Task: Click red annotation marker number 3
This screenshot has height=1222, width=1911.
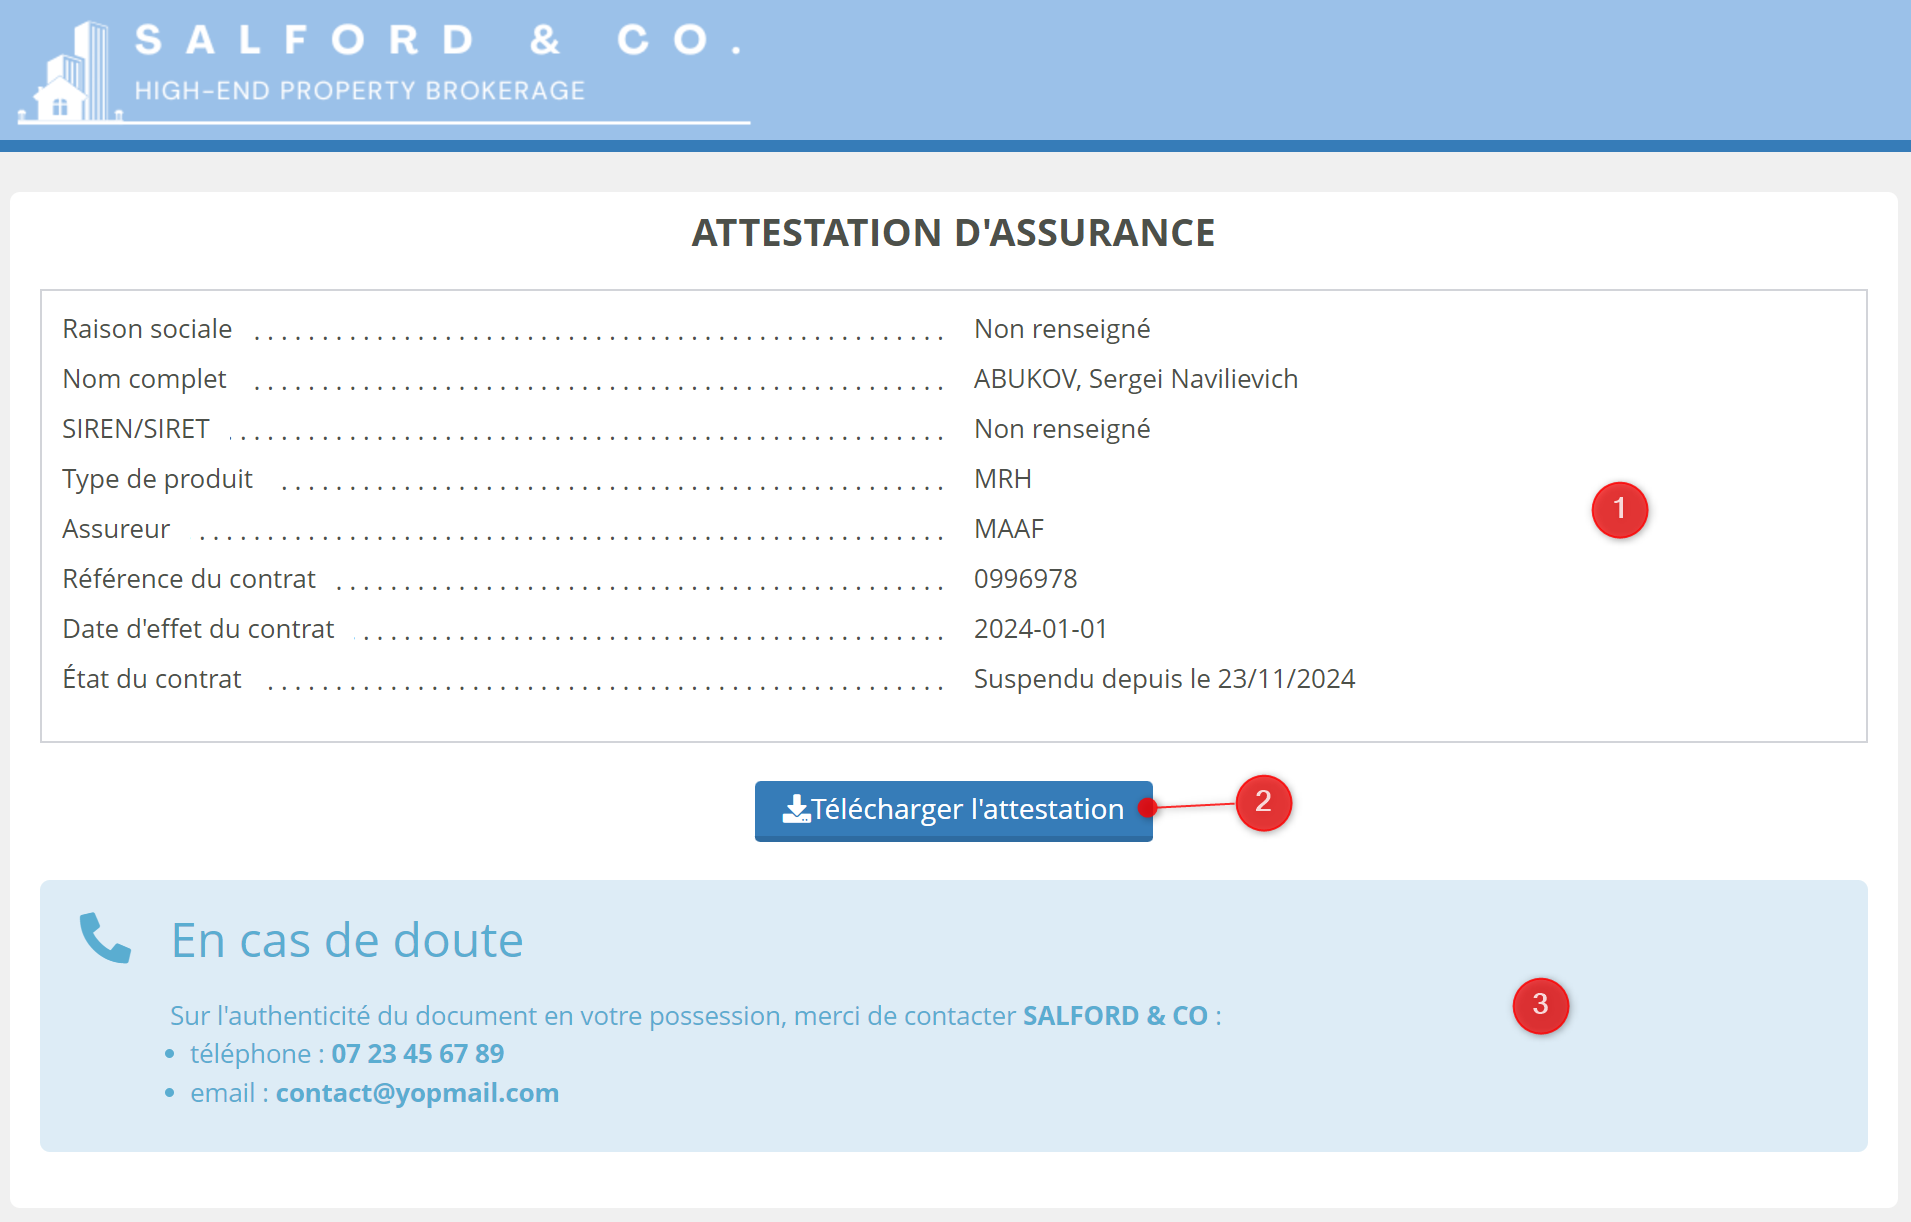Action: click(x=1540, y=1005)
